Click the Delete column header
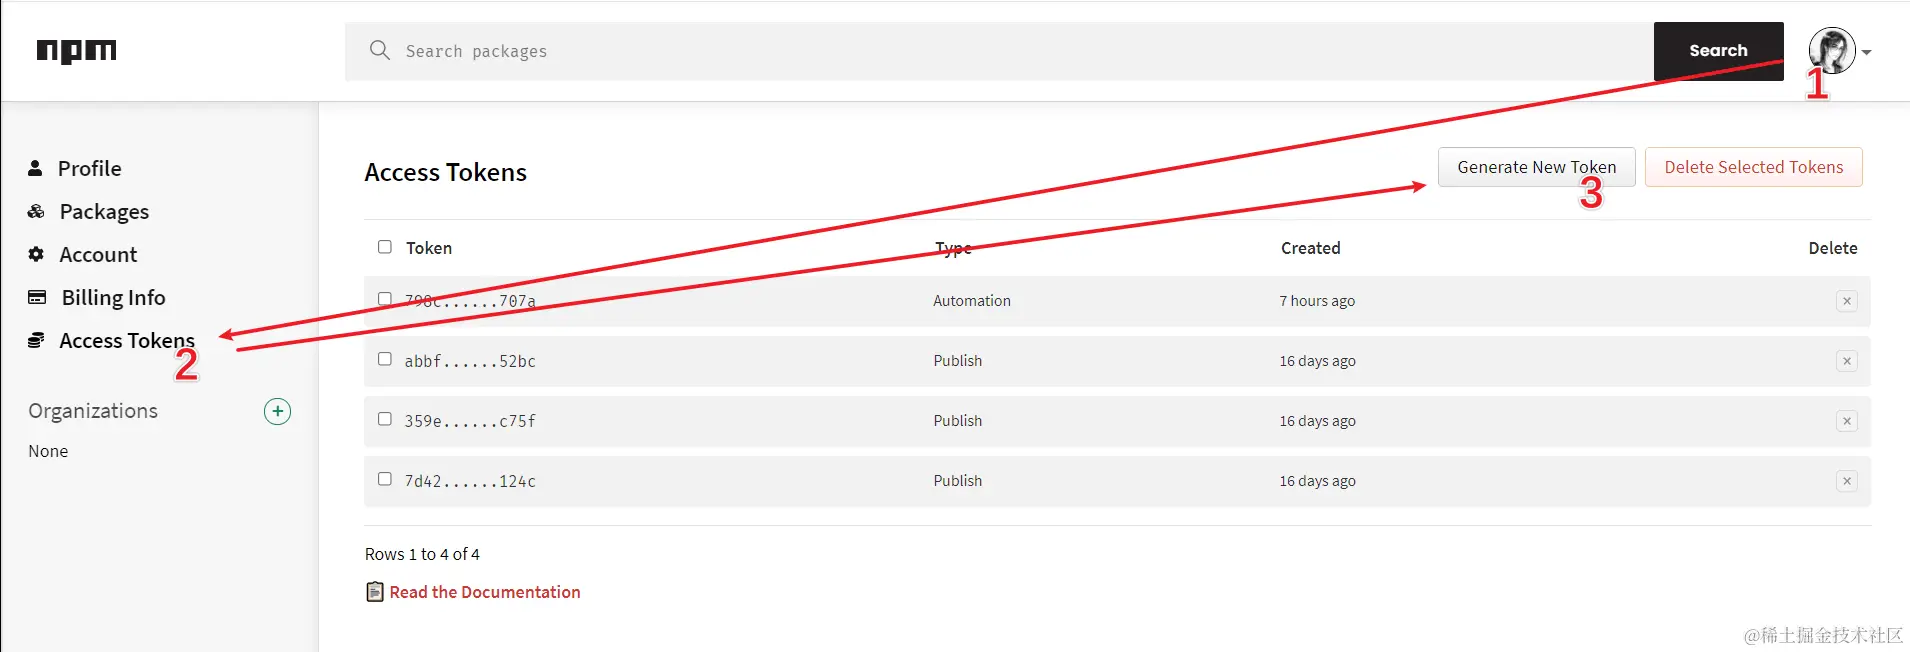Viewport: 1910px width, 652px height. click(1832, 248)
